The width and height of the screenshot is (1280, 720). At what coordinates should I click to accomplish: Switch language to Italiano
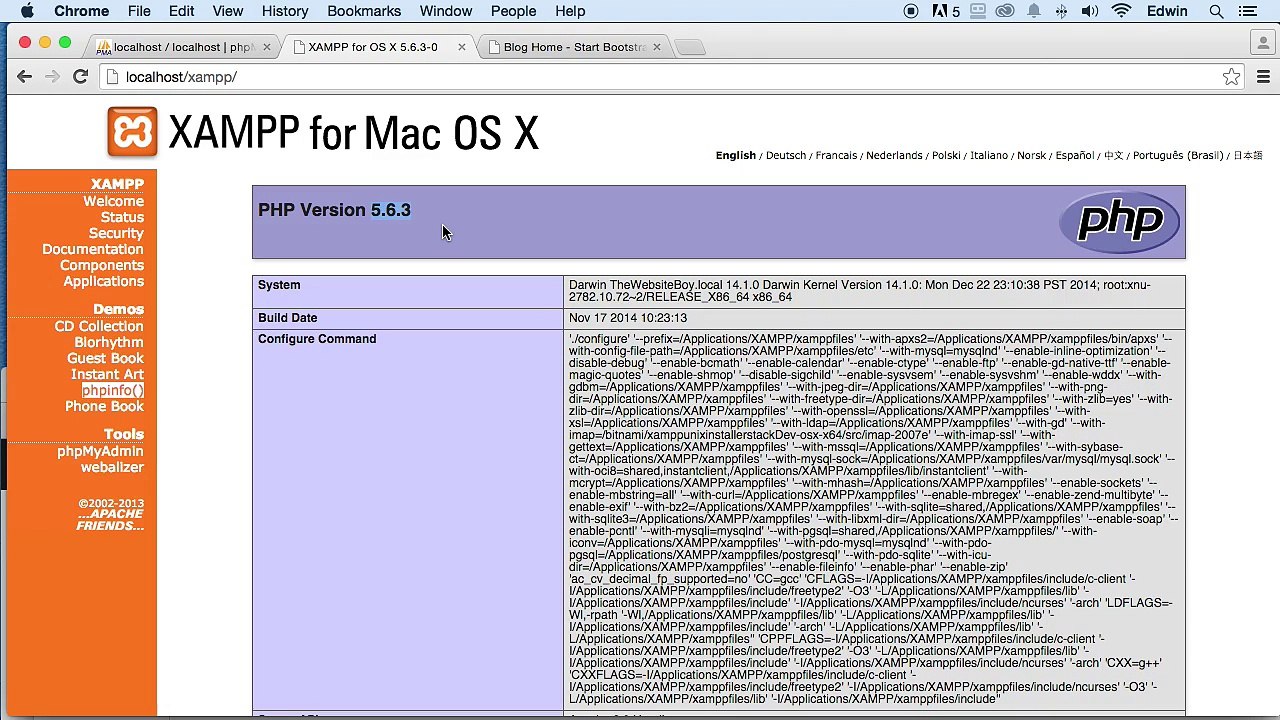[989, 155]
